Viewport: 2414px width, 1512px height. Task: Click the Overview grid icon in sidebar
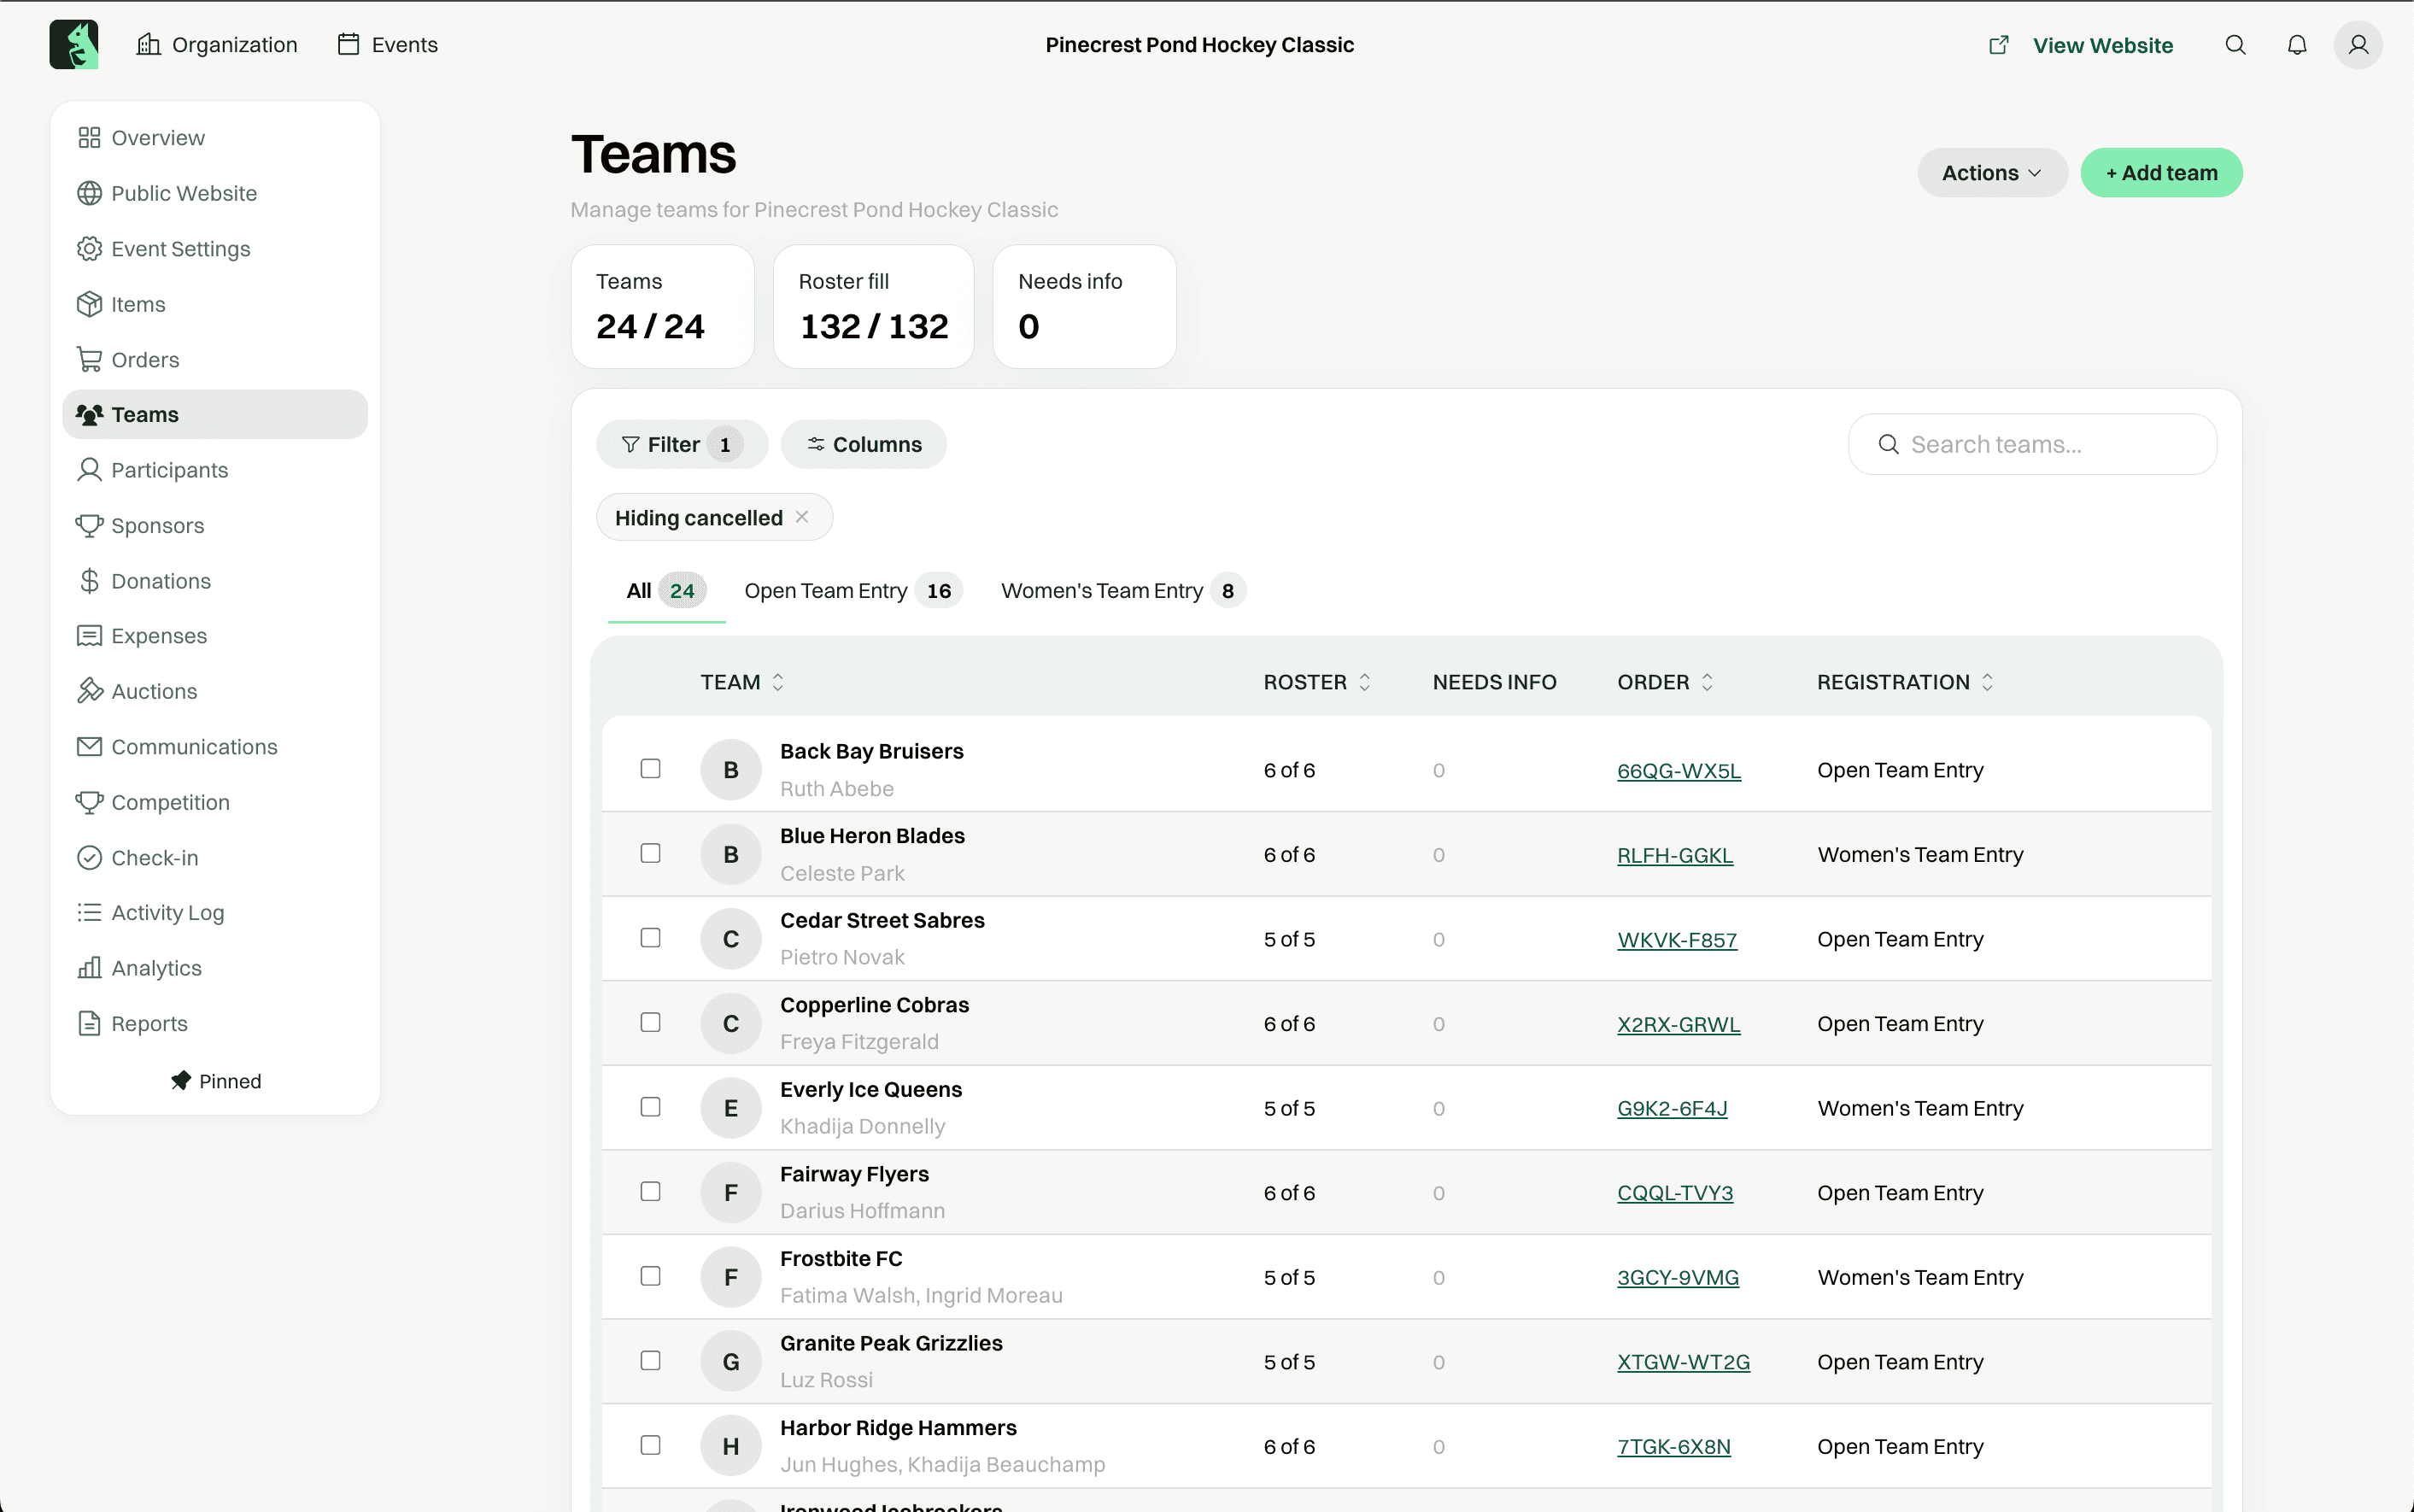(x=89, y=138)
